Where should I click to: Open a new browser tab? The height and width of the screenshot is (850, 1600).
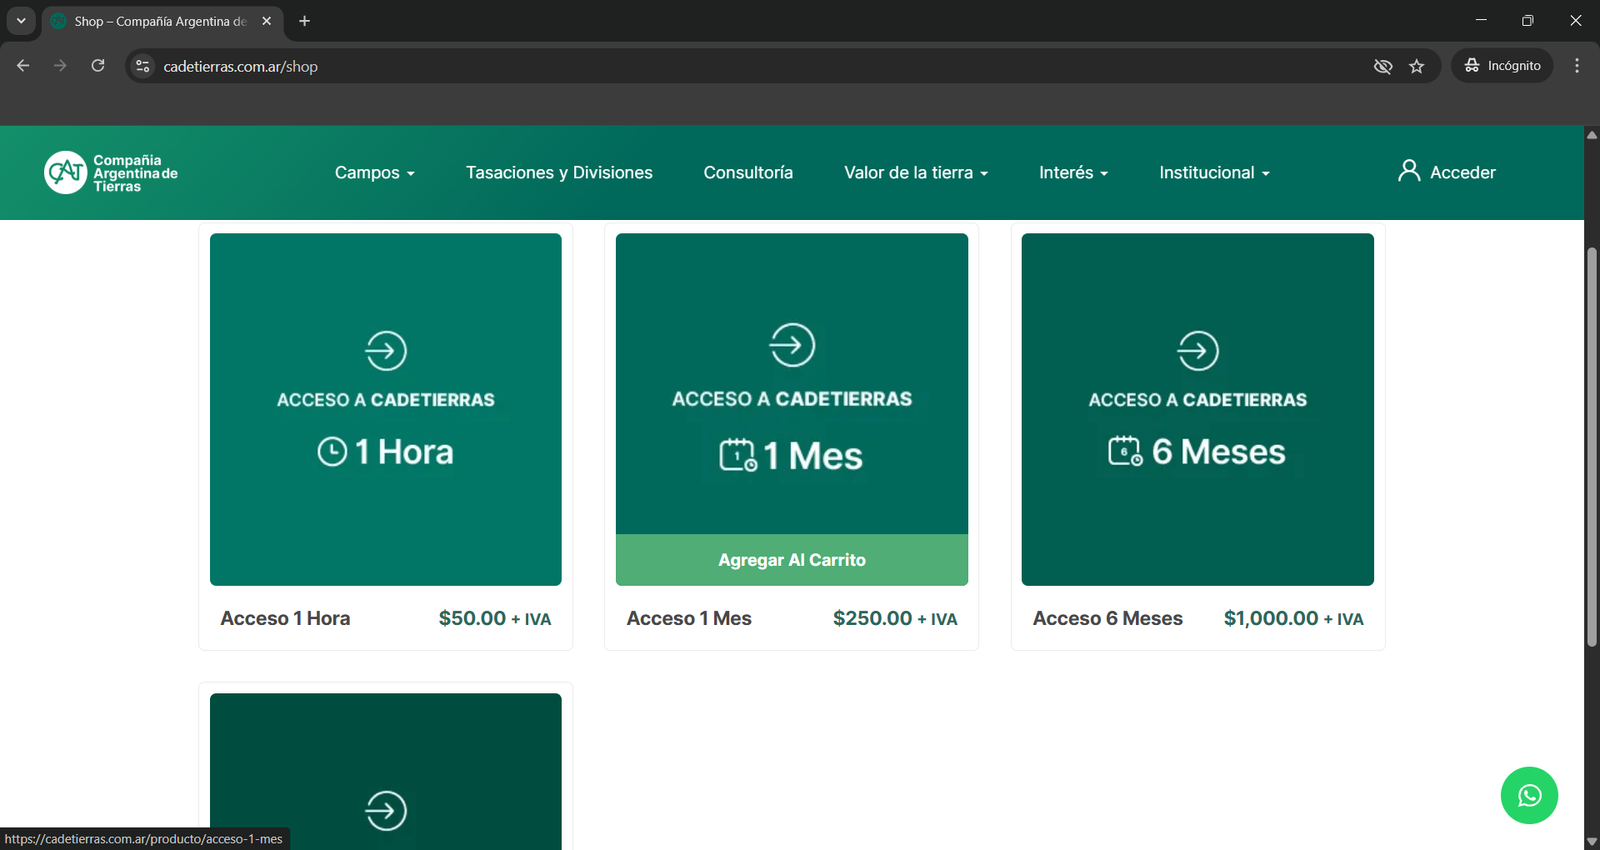(x=304, y=21)
